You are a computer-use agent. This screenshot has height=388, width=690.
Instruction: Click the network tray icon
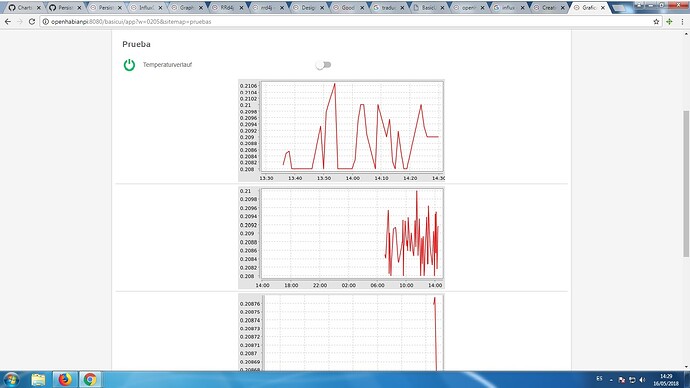click(632, 380)
